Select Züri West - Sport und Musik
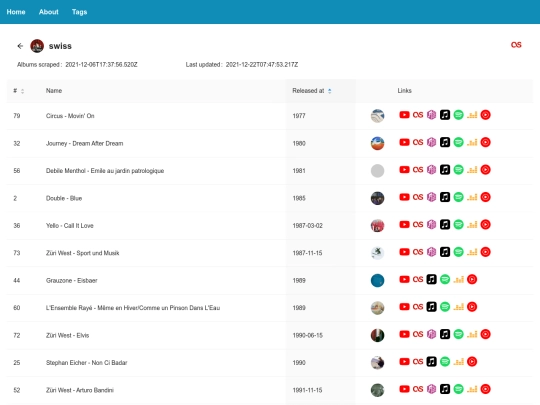540x405 pixels. [x=82, y=253]
